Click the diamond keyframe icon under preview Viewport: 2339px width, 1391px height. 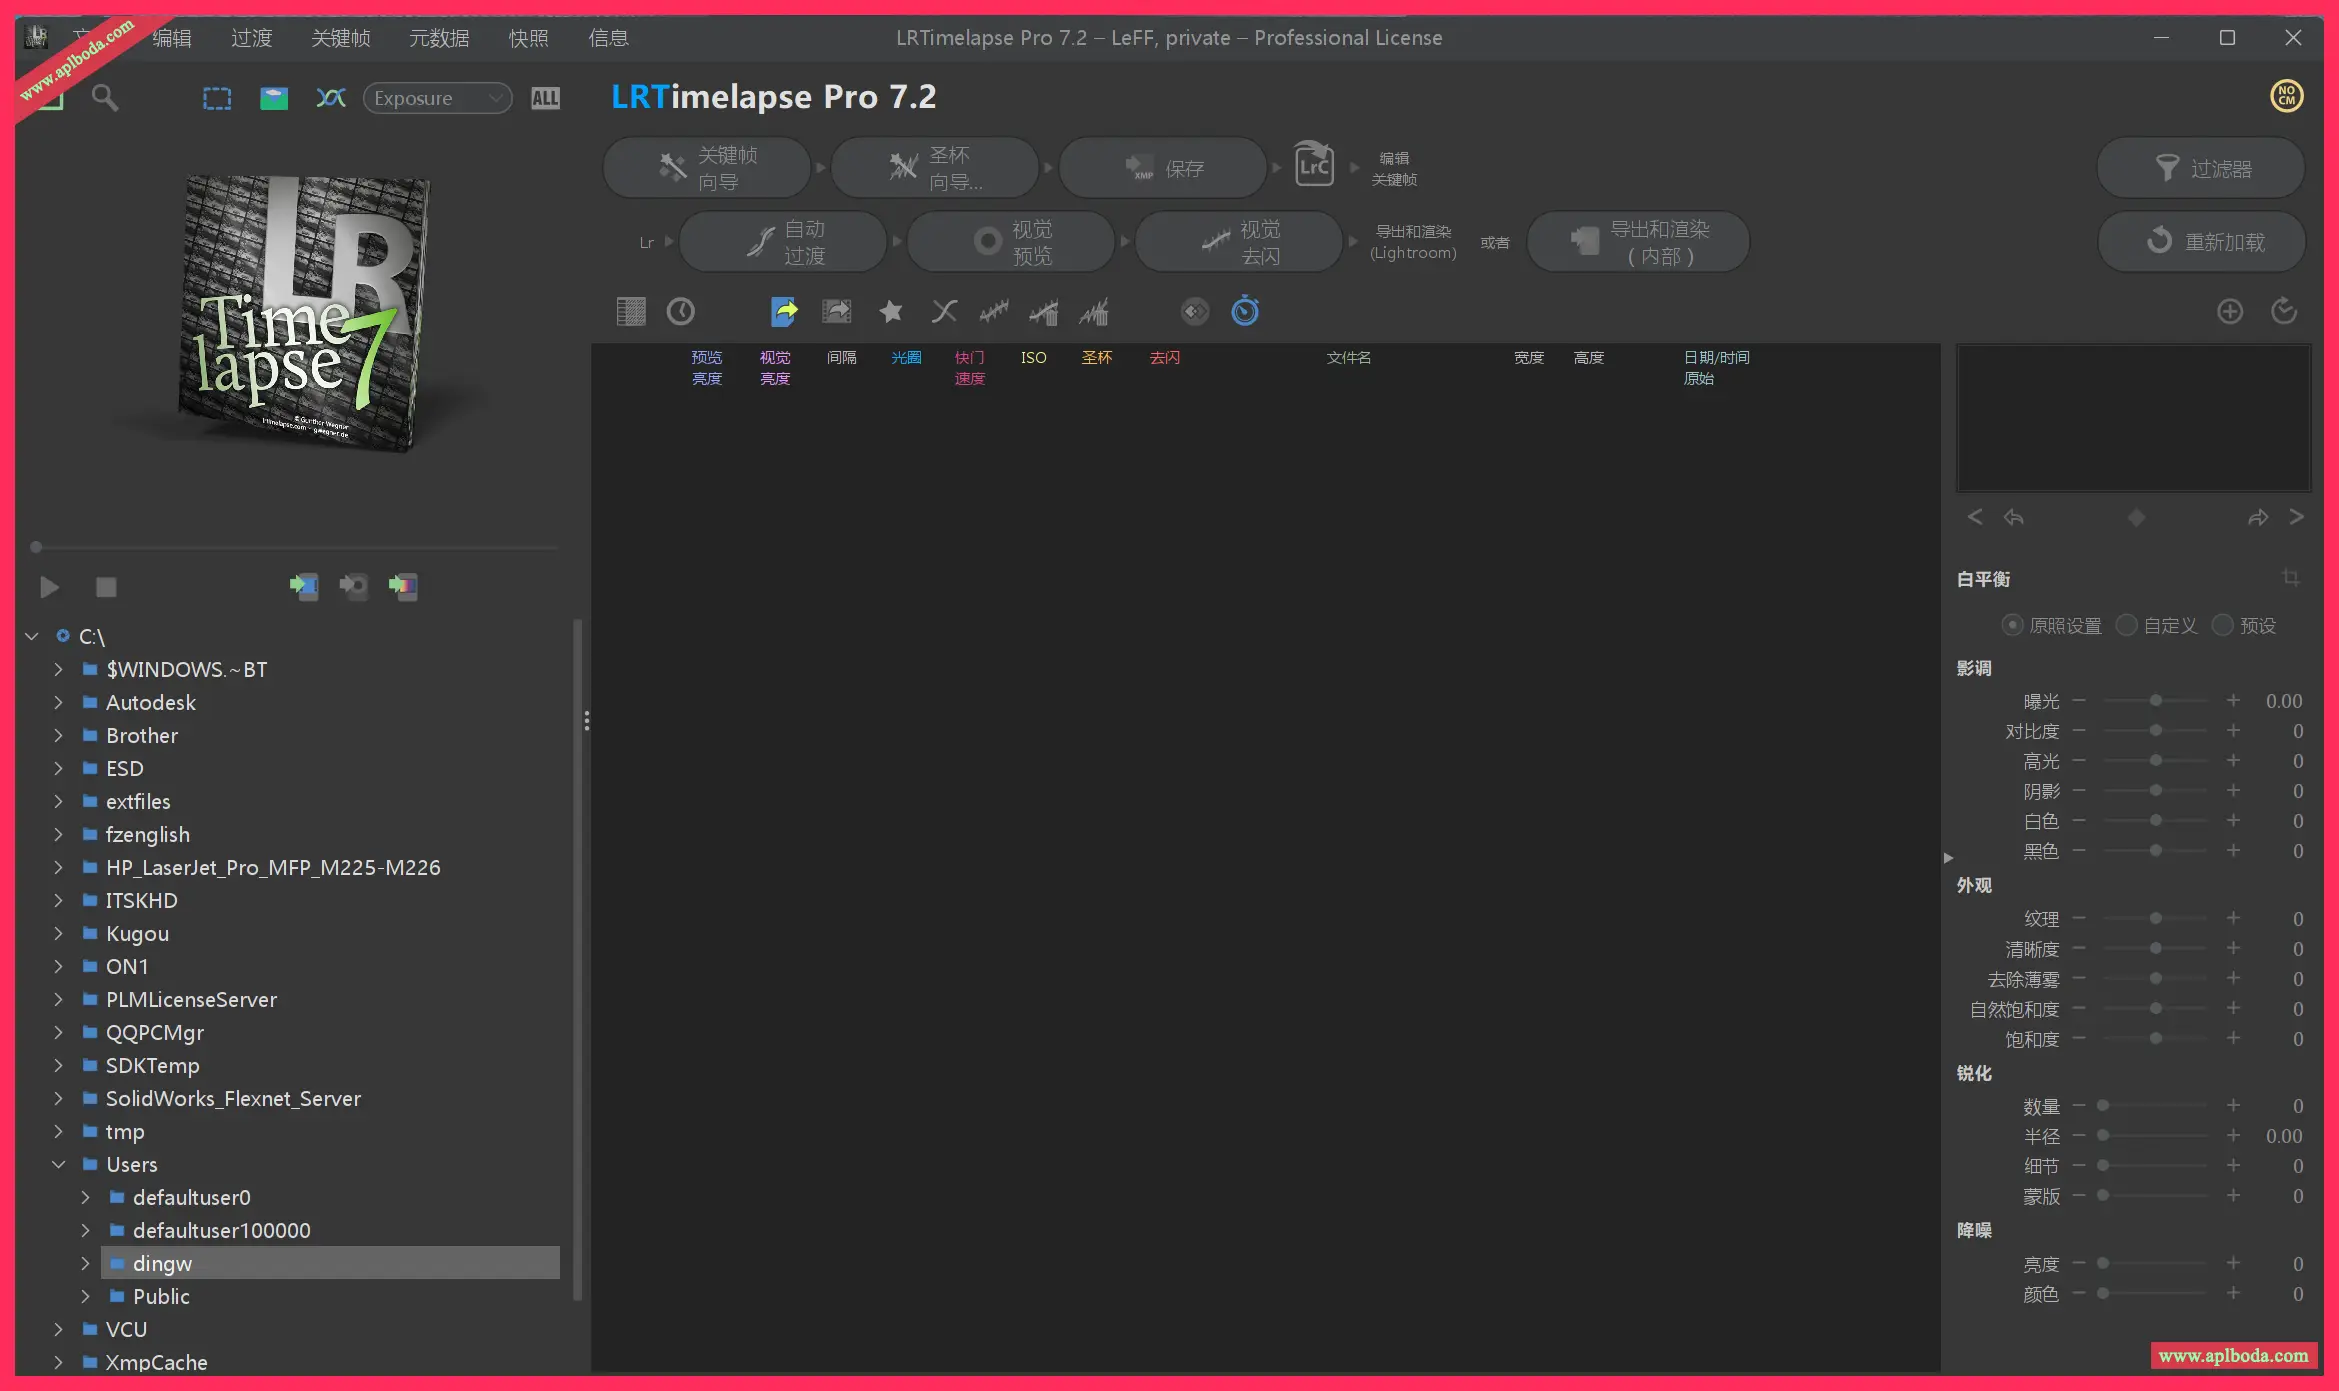click(x=2136, y=517)
